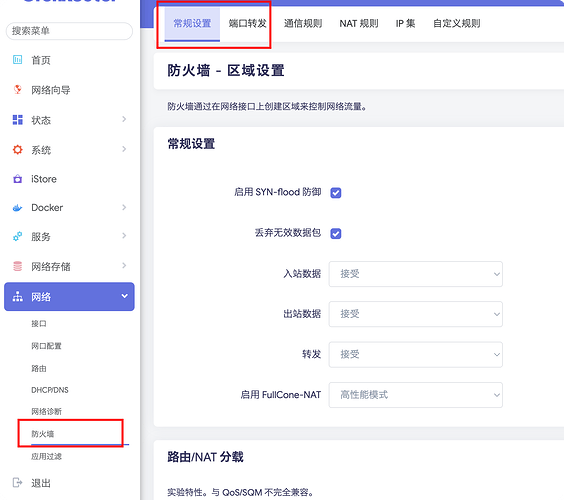Open the 入站数据 dropdown
Image resolution: width=564 pixels, height=500 pixels.
(415, 274)
